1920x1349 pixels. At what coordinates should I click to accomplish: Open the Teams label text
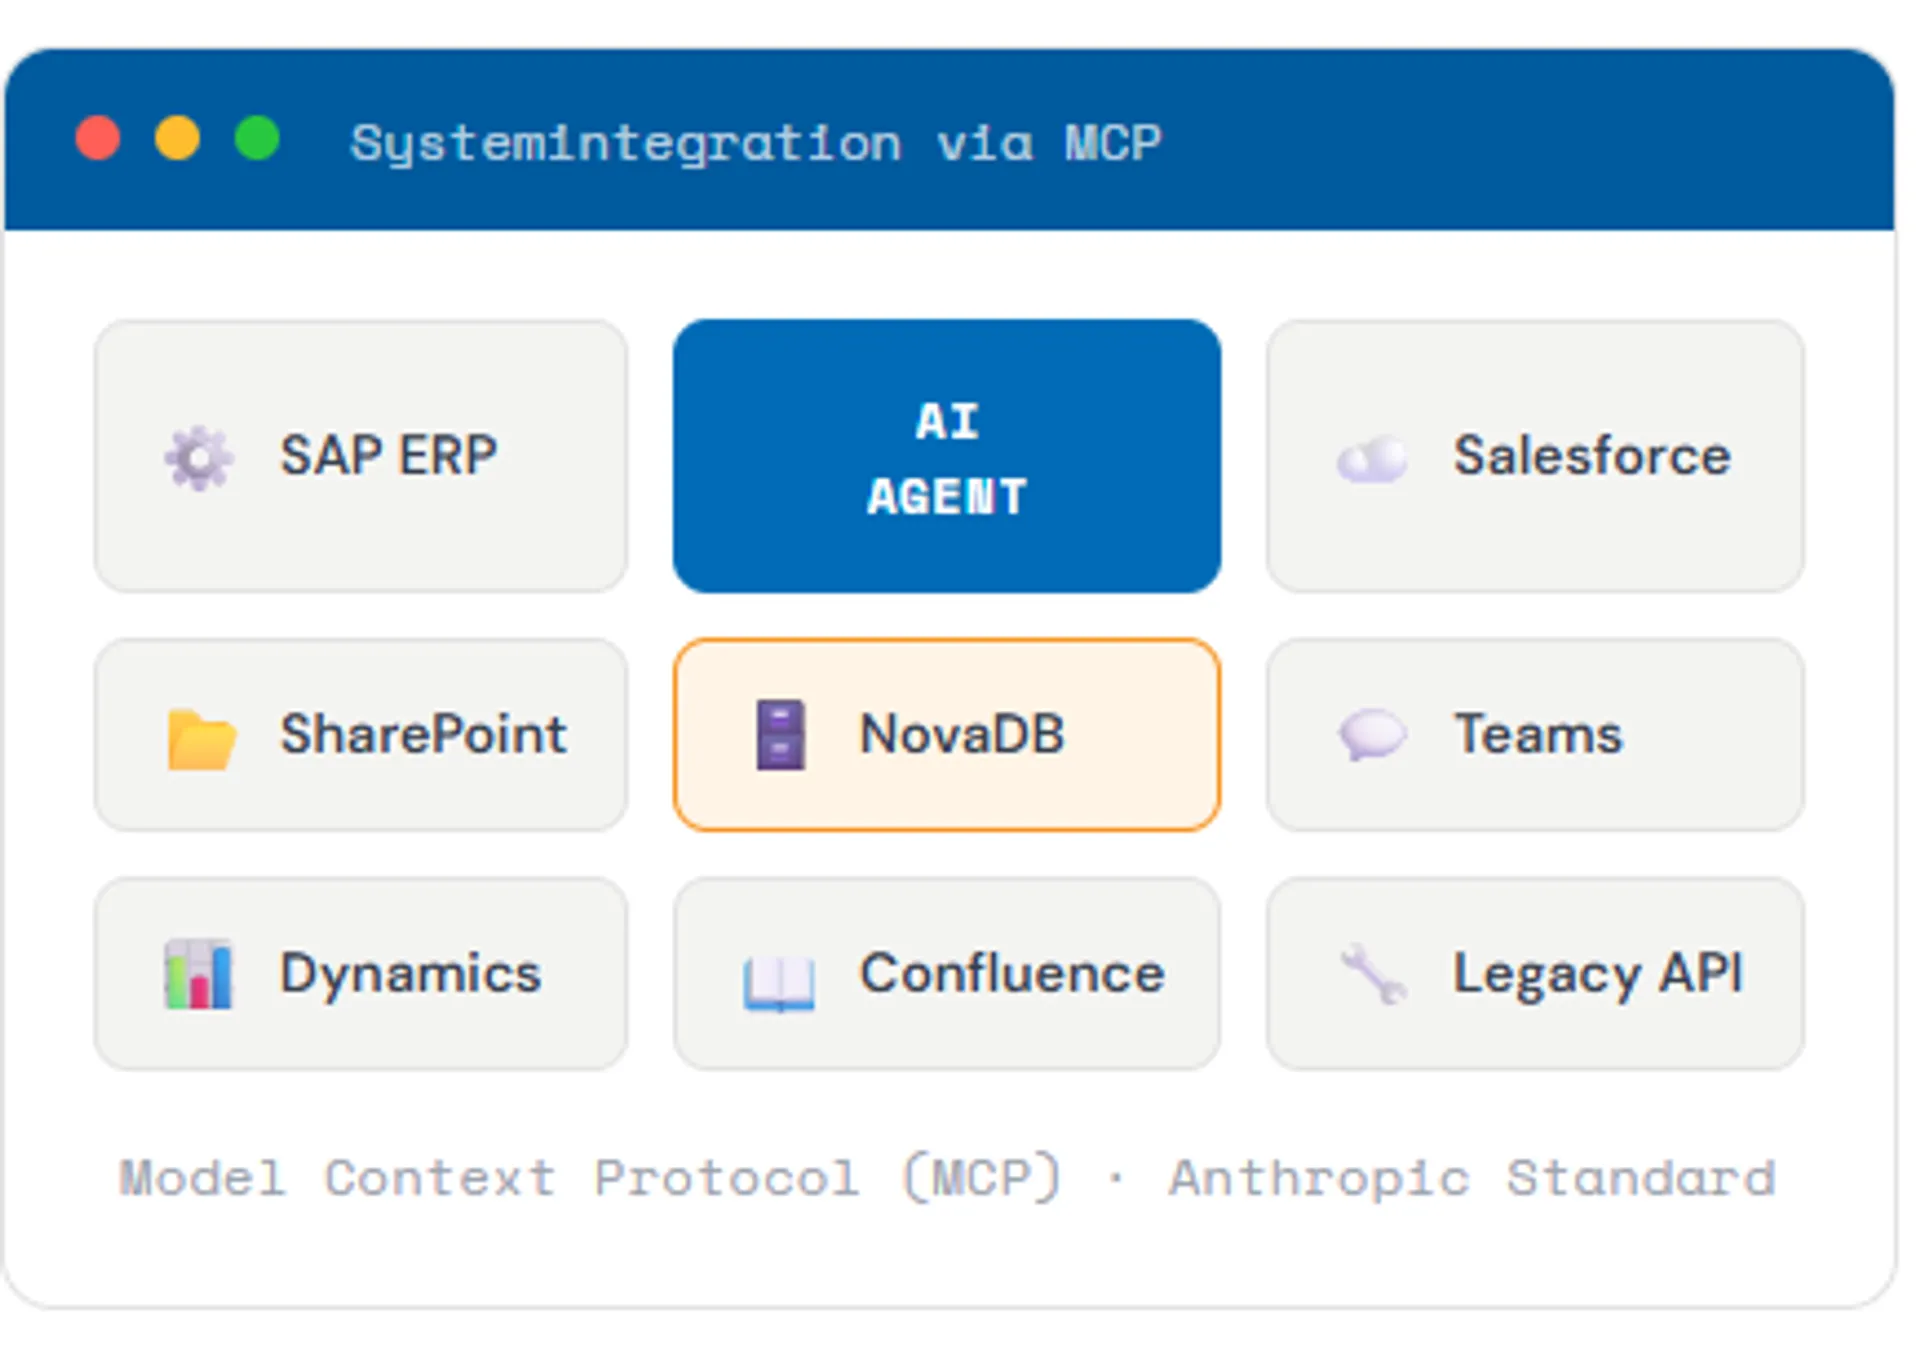1537,734
